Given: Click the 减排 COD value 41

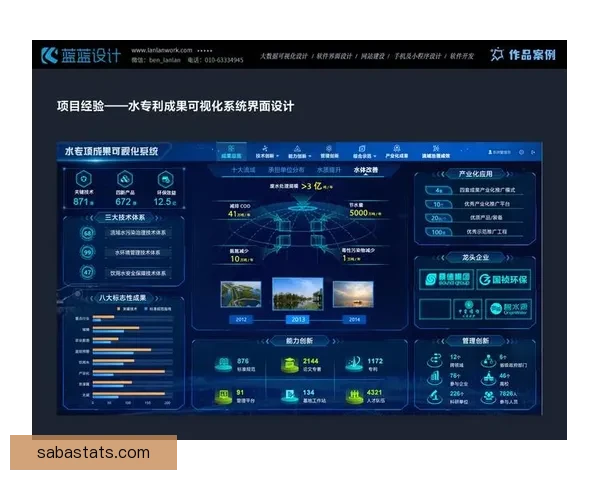Looking at the screenshot, I should click(239, 214).
